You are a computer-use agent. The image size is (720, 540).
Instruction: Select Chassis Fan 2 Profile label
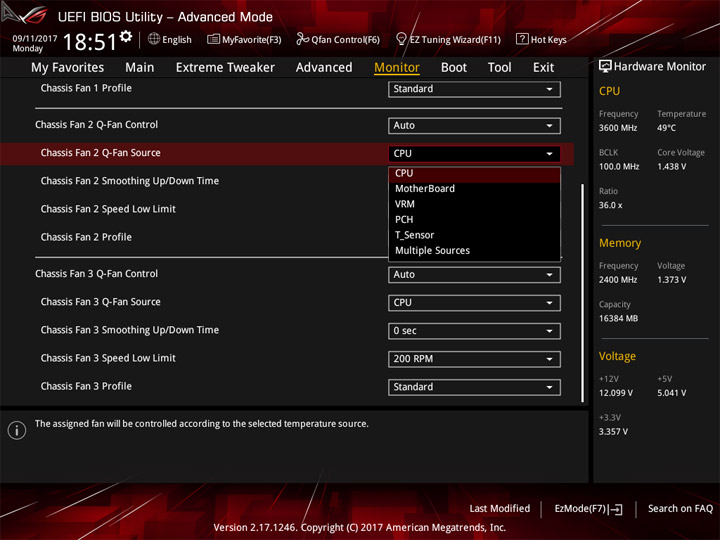click(x=86, y=237)
